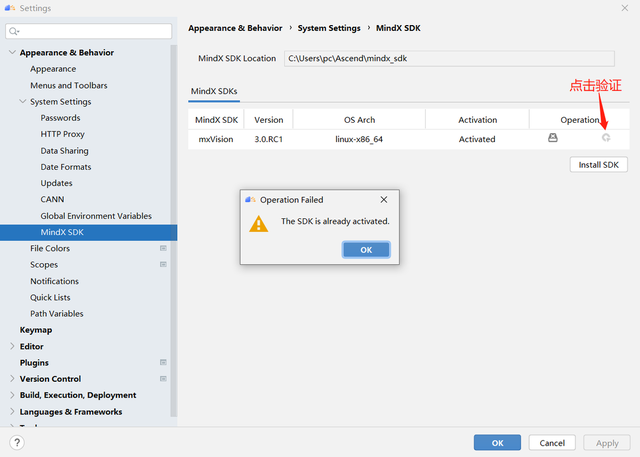Screen dimensions: 640x457
Task: Click the settings search input field
Action: point(89,31)
